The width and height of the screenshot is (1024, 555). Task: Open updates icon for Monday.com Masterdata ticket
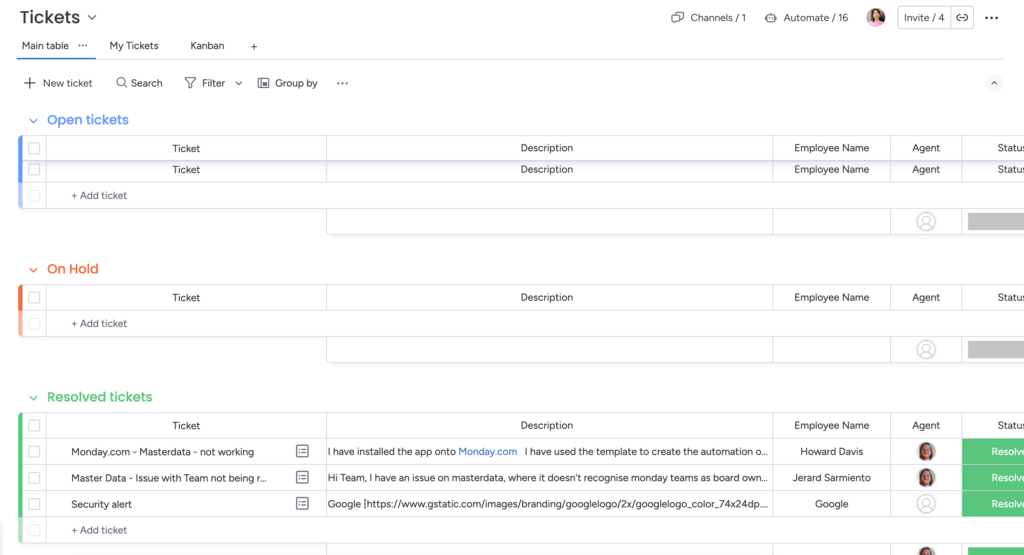click(x=302, y=452)
